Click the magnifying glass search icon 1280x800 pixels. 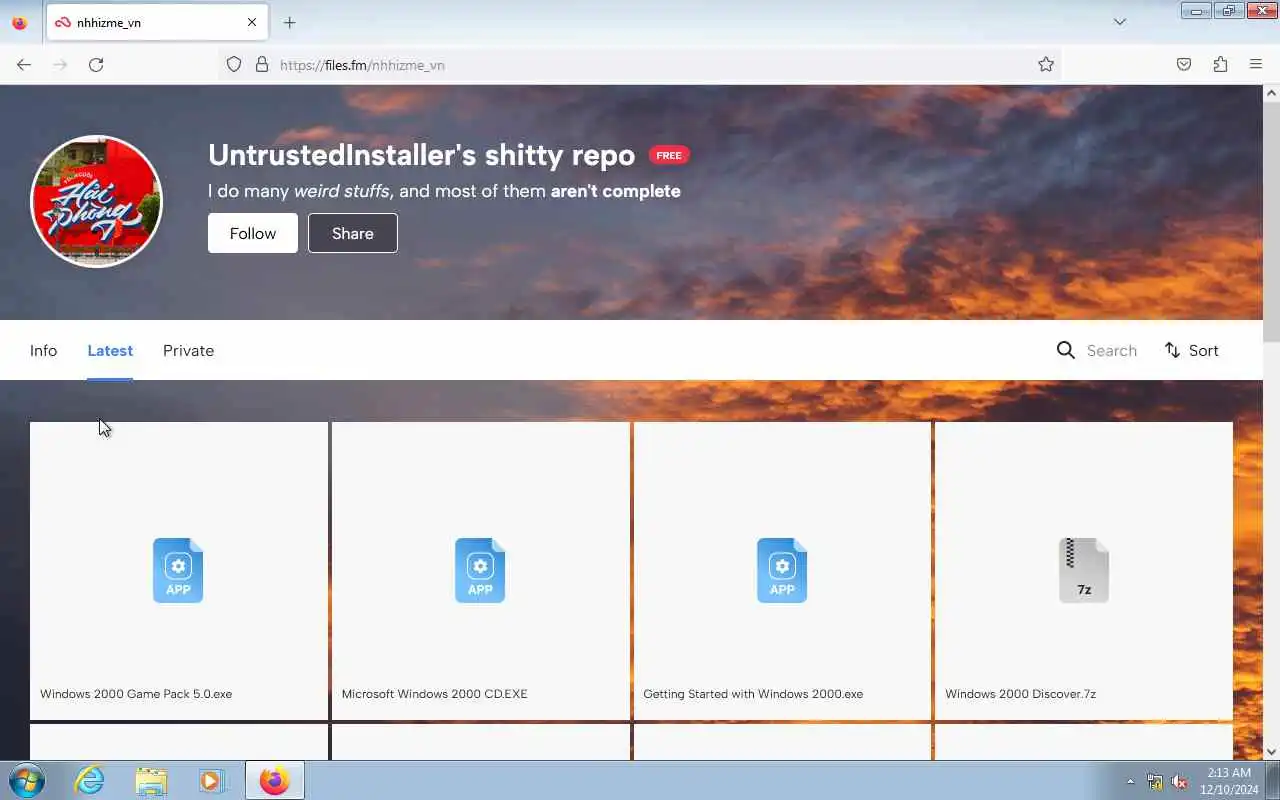point(1066,350)
